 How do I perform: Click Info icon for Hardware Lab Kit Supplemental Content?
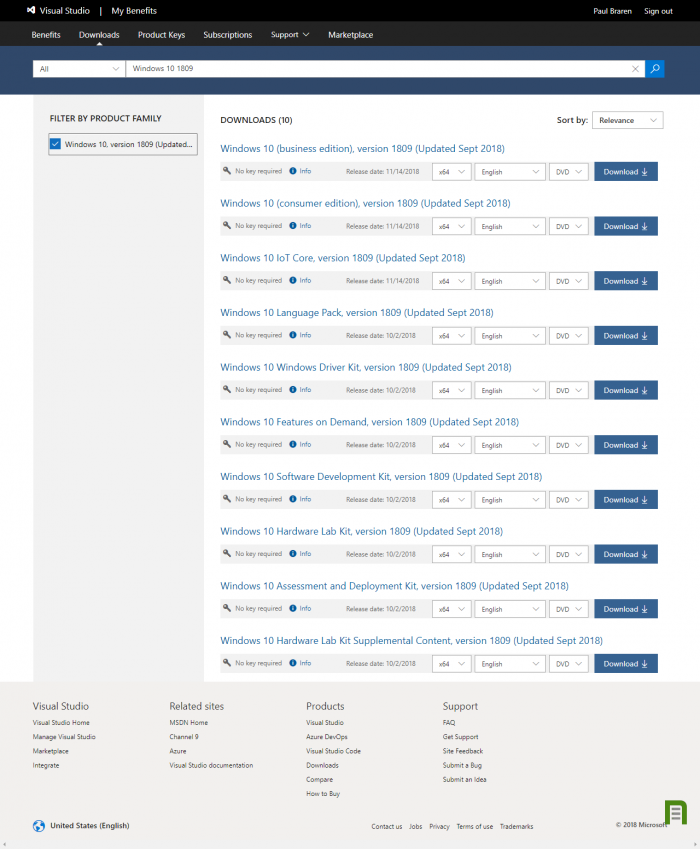point(293,663)
